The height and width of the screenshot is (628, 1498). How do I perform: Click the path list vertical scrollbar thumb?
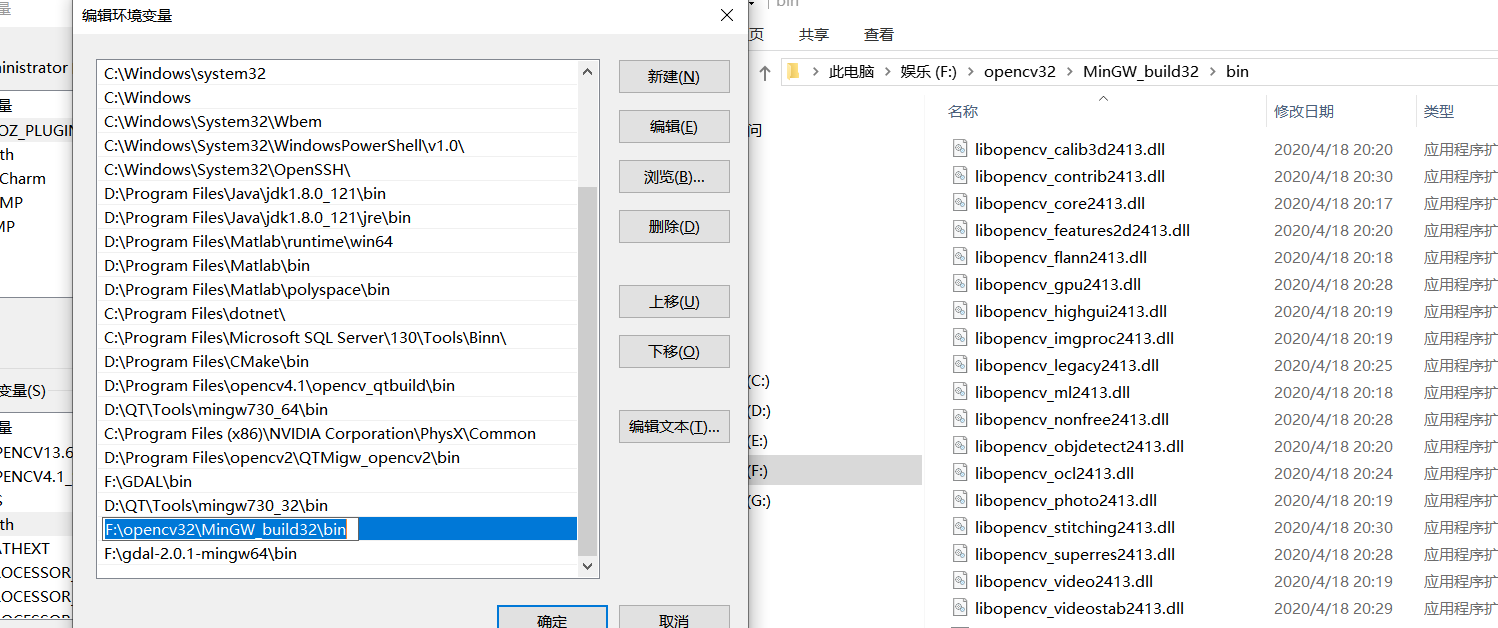tap(588, 371)
